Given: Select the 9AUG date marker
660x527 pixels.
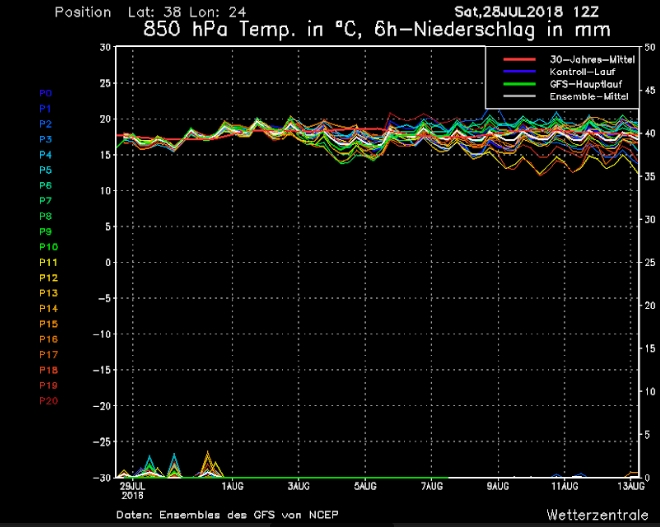Looking at the screenshot, I should tap(498, 486).
